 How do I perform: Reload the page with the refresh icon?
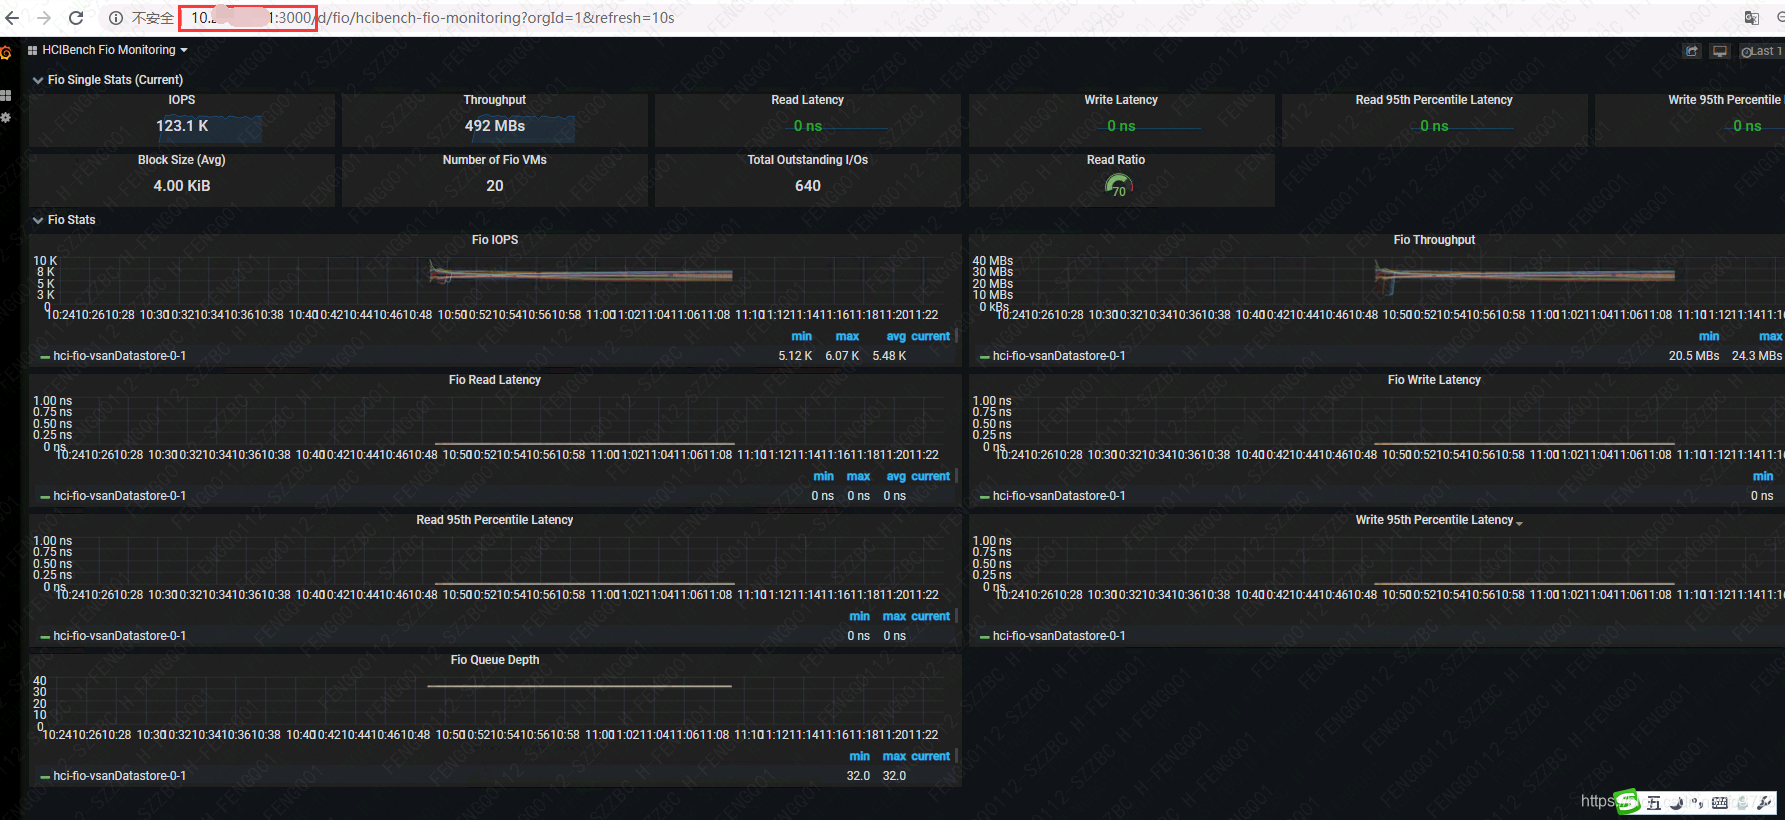point(76,18)
